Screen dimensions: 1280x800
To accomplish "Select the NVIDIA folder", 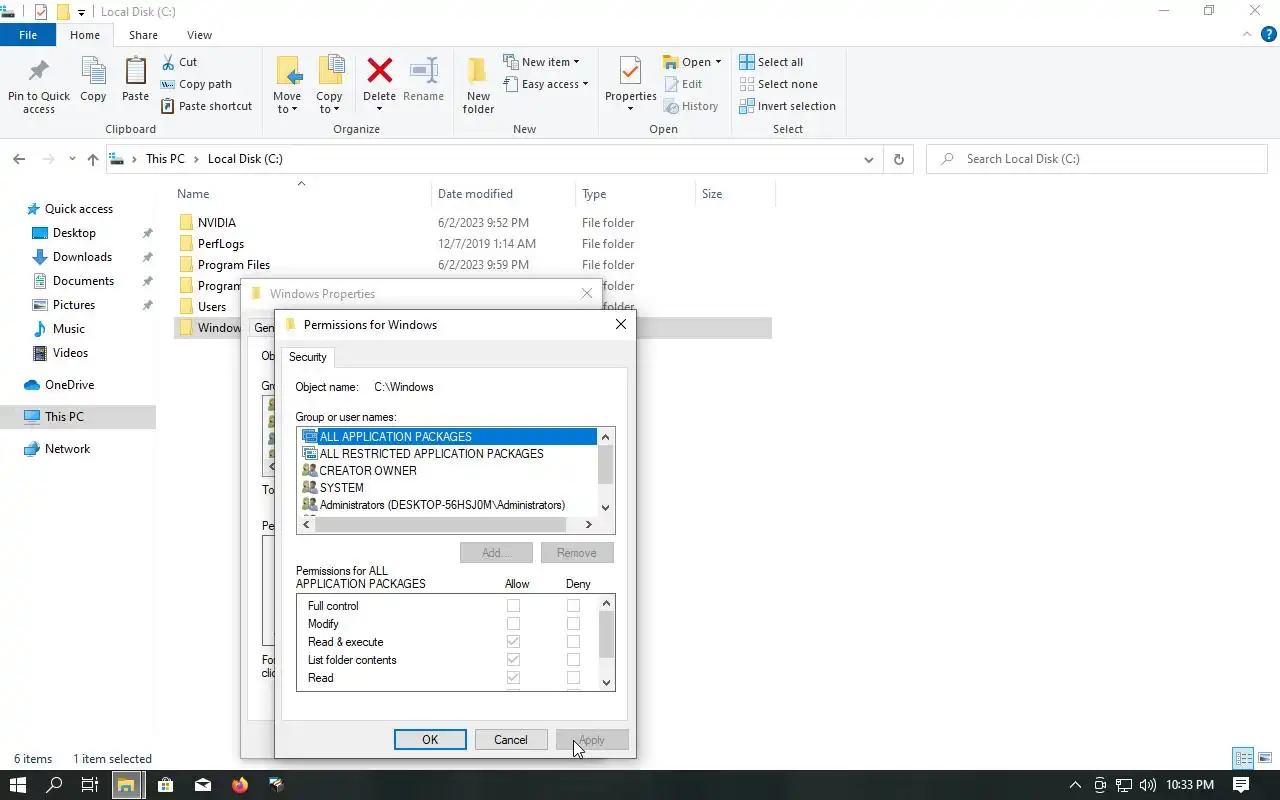I will pyautogui.click(x=217, y=223).
